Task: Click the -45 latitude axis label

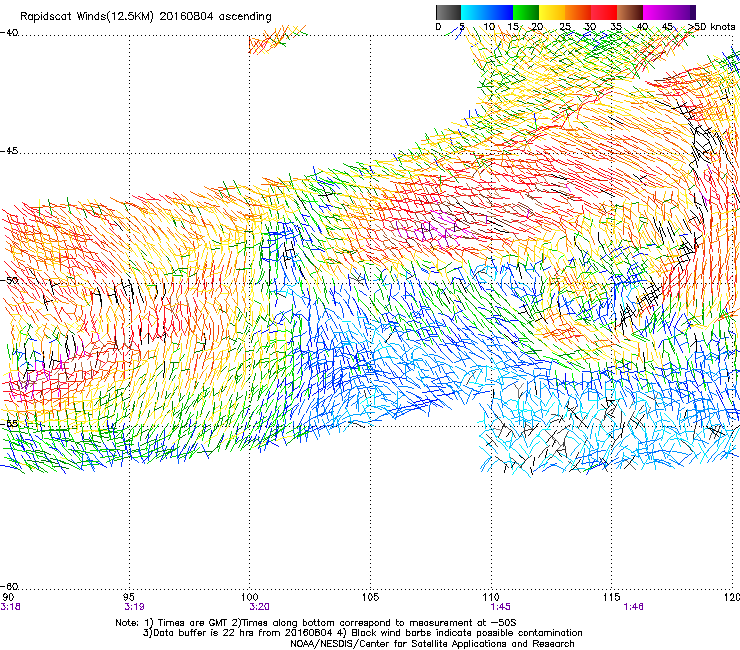Action: coord(9,151)
